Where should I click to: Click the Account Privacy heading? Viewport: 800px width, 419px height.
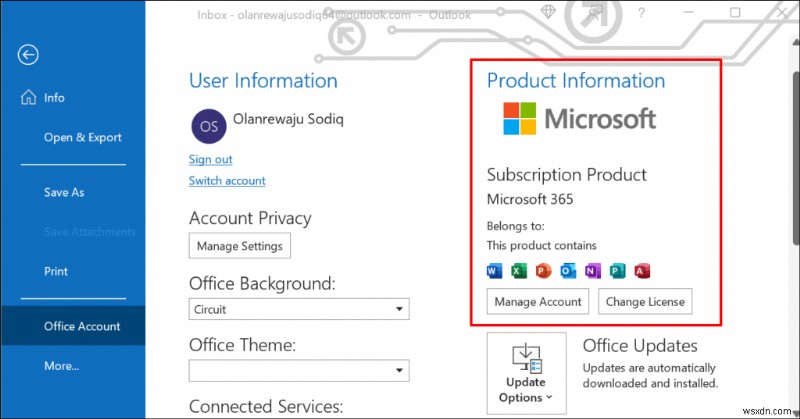(x=250, y=218)
